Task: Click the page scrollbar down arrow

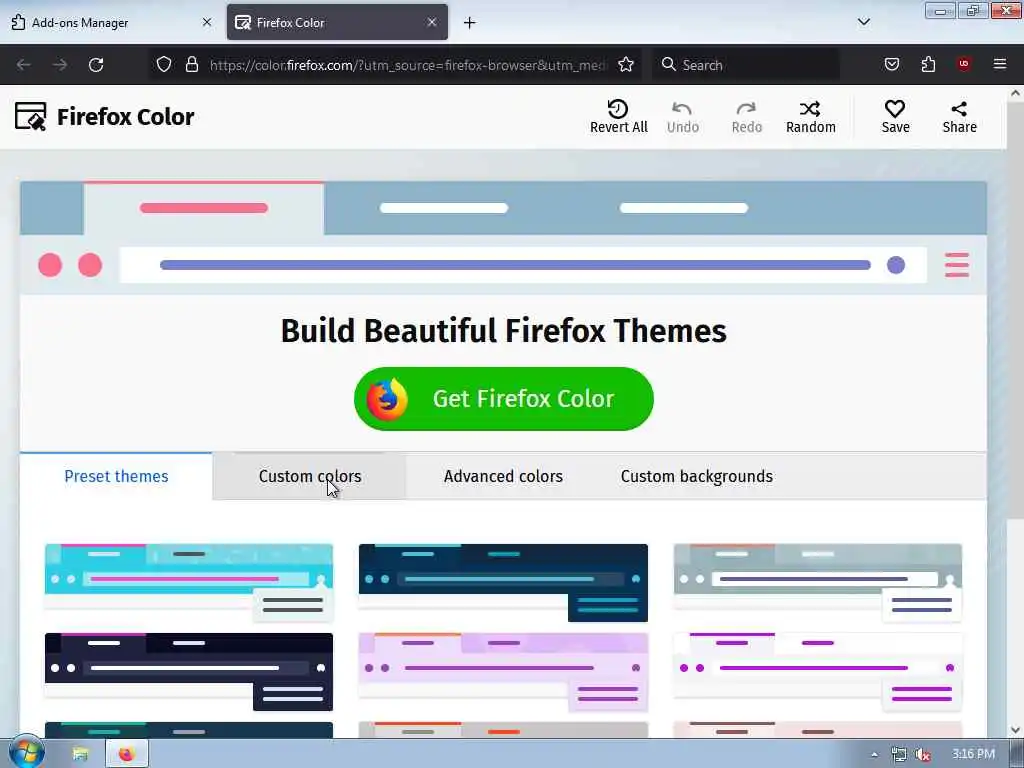Action: (1015, 730)
